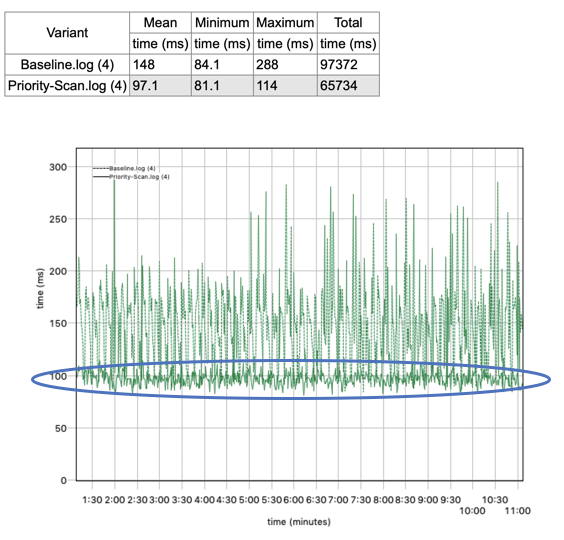Click the 150 y-axis tick label
The image size is (564, 540).
[x=58, y=323]
